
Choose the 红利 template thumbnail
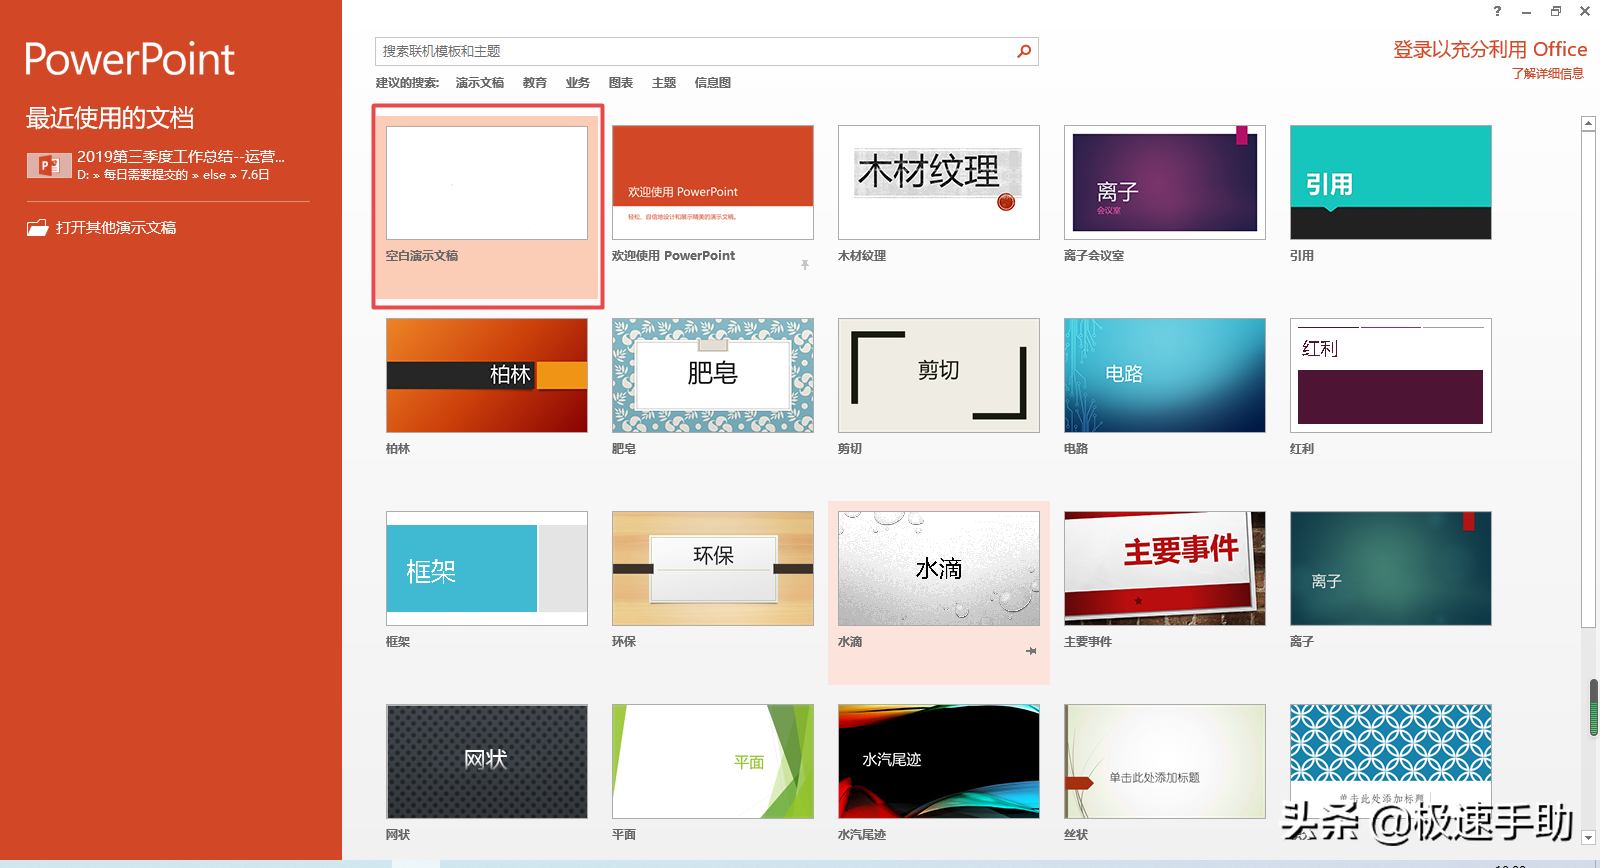1391,376
